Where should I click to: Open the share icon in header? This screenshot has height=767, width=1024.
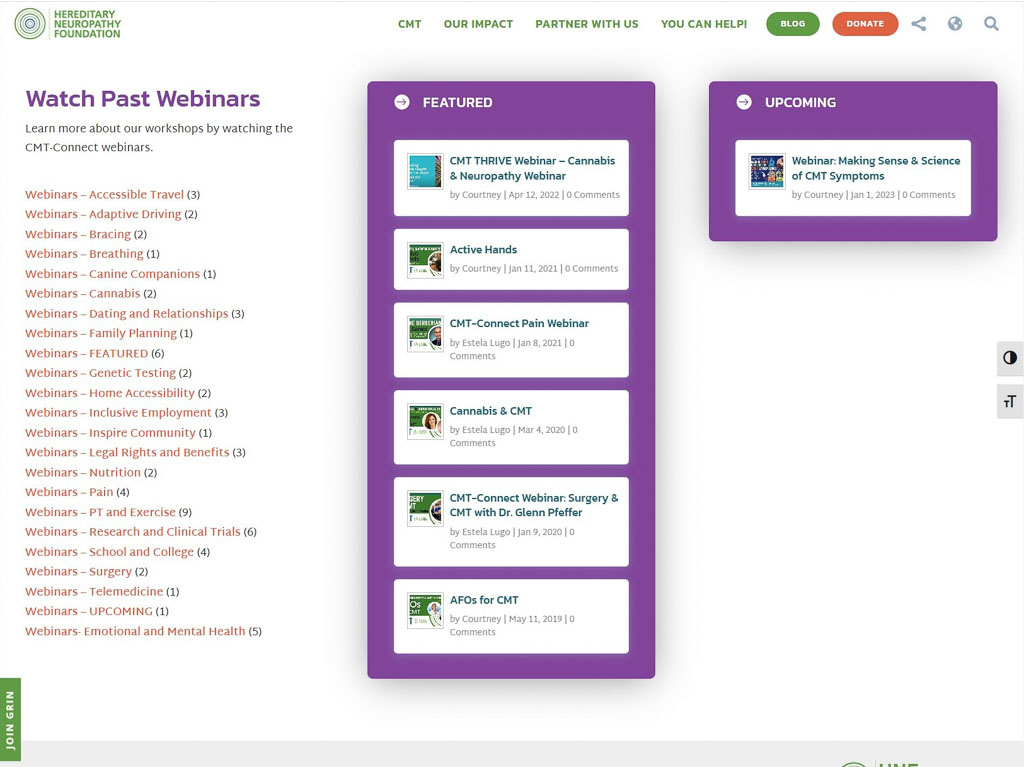tap(919, 24)
